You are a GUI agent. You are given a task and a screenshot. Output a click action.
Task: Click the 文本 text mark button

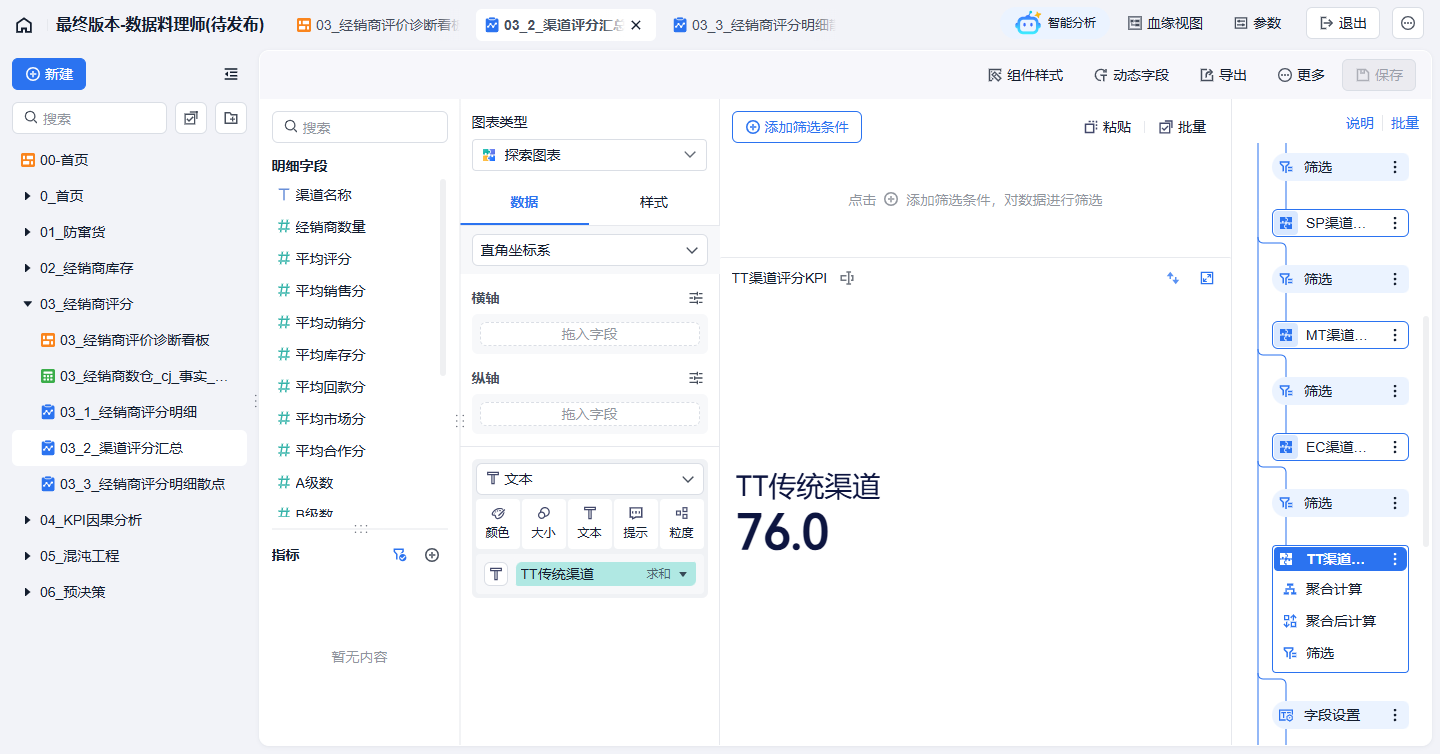coord(590,524)
